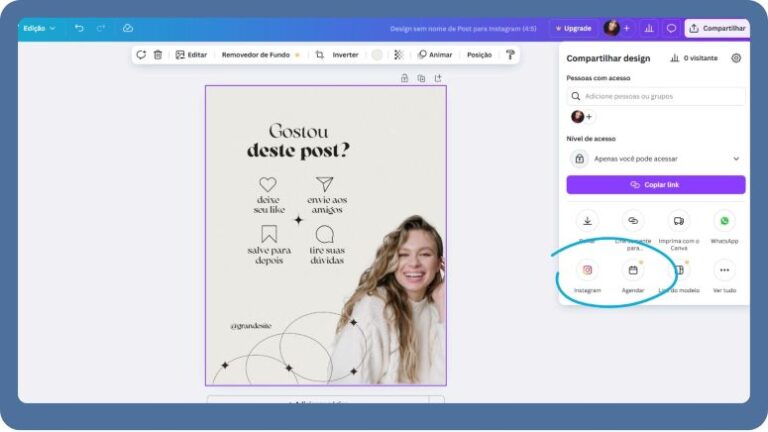Select the paper plane icon on design

coord(324,184)
